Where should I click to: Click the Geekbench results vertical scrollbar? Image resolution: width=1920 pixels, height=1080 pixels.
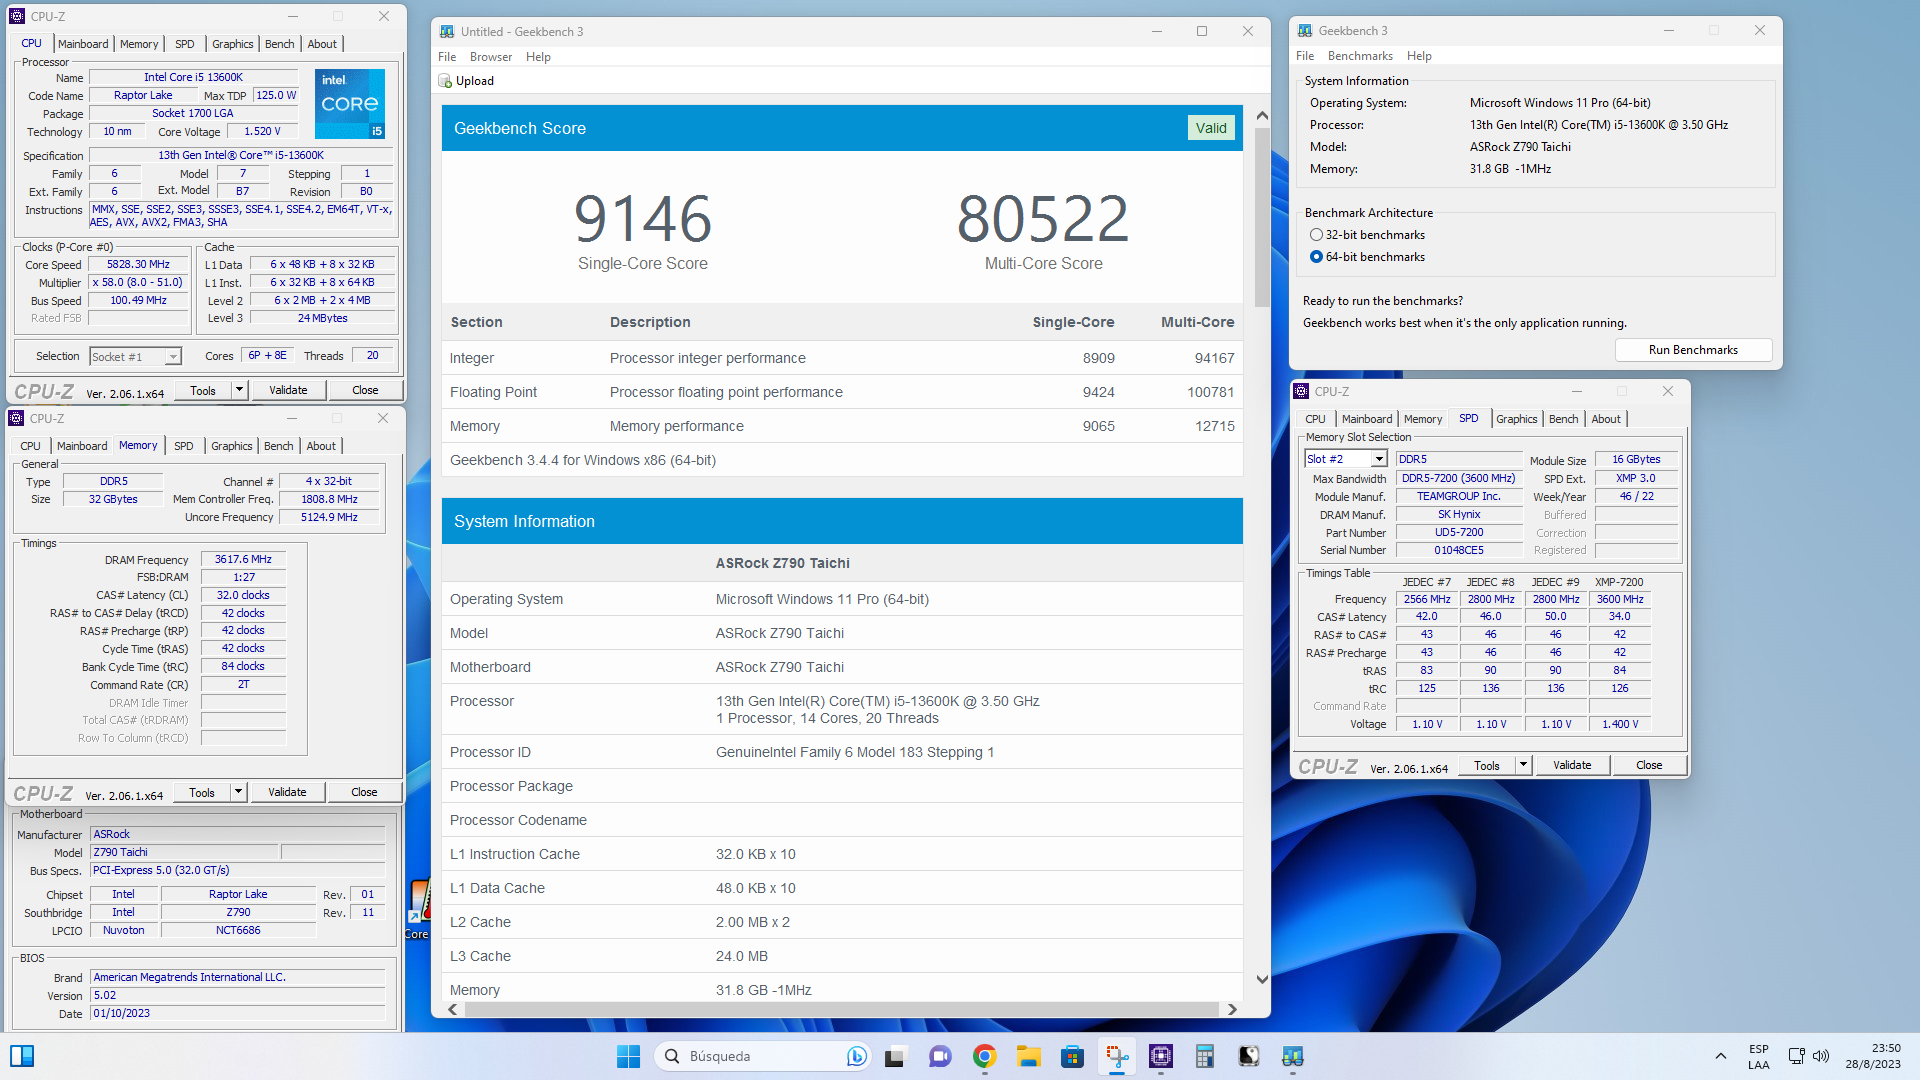[1262, 218]
